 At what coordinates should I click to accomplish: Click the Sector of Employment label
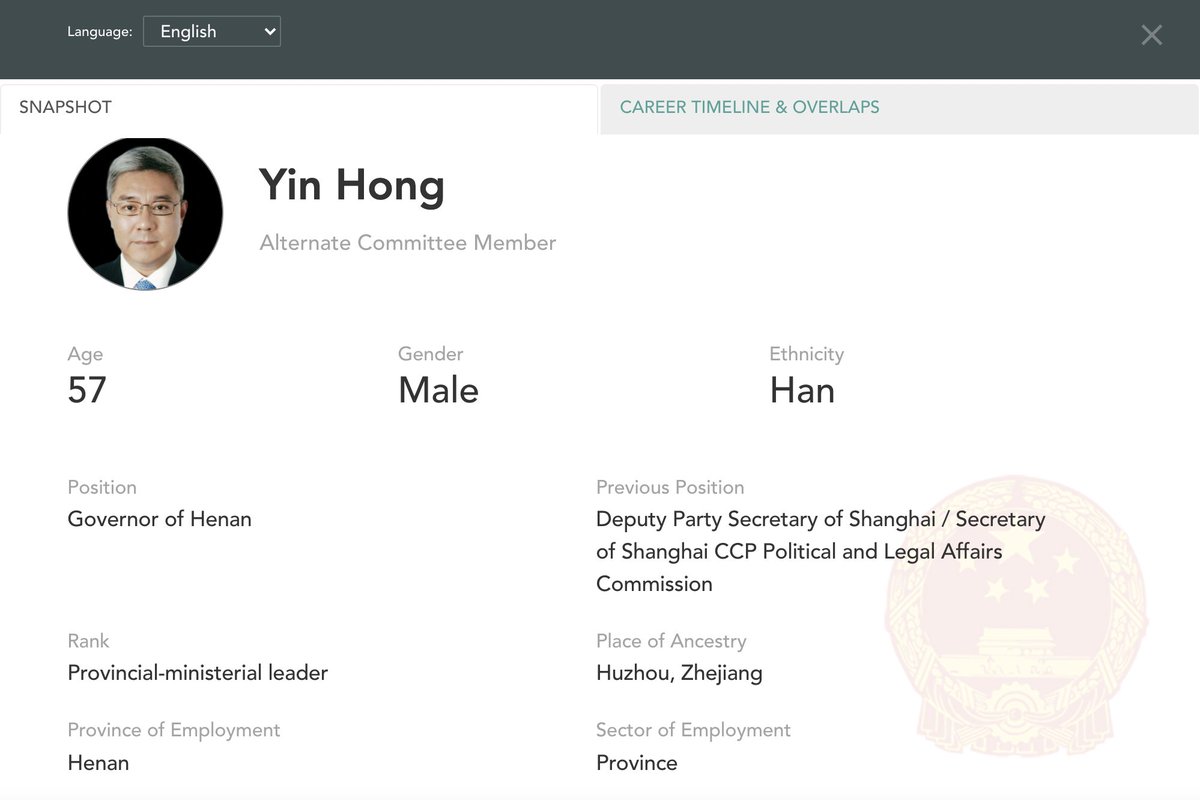[x=693, y=730]
